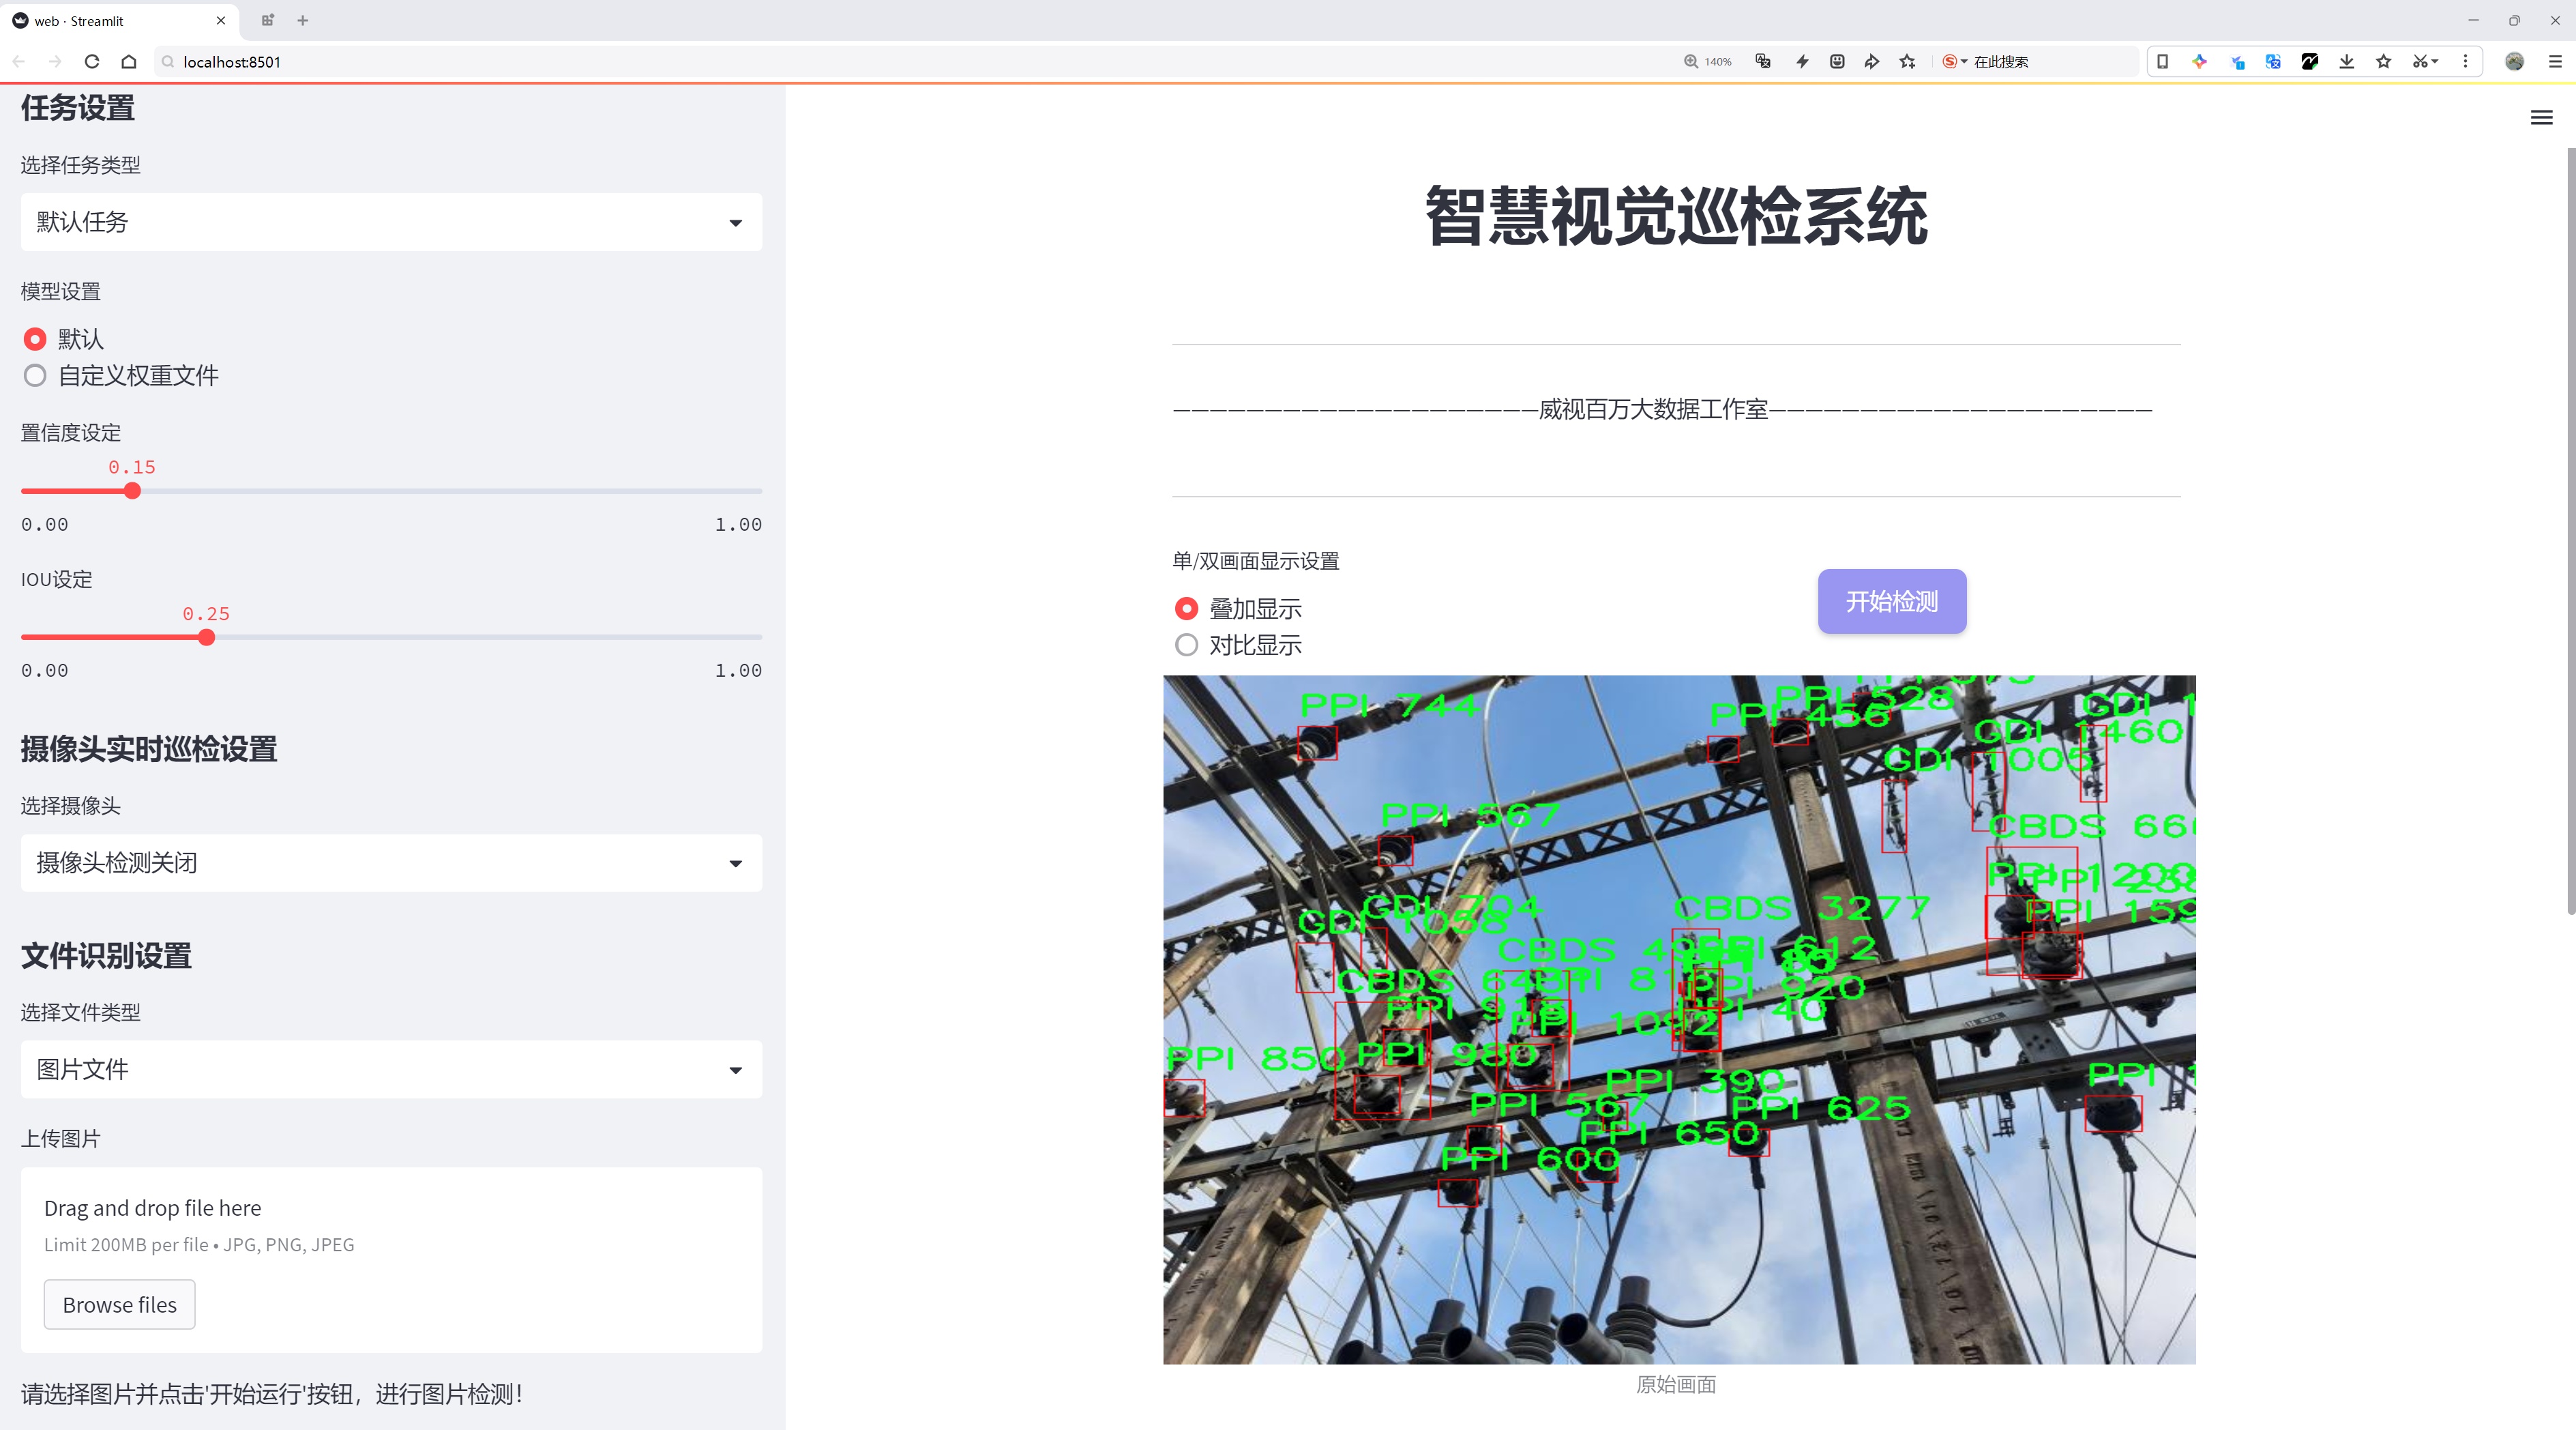Screen dimensions: 2576x1430
Task: Click the Browse files button
Action: [119, 1304]
